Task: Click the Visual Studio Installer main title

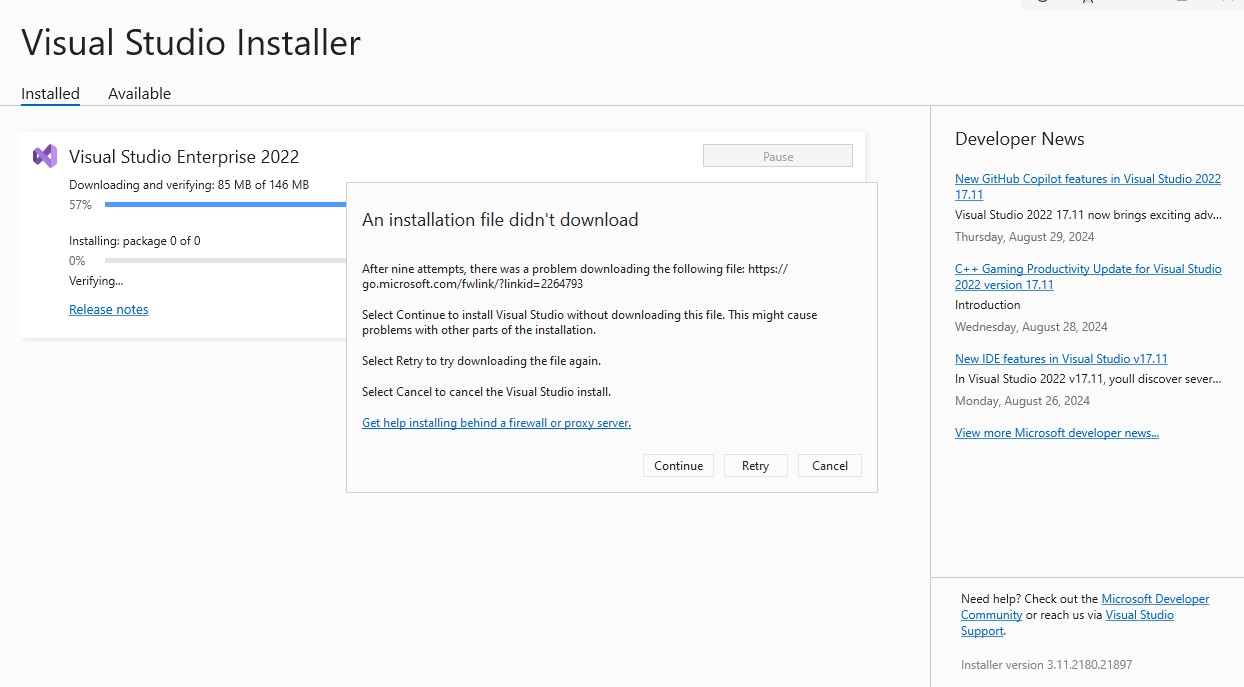Action: pyautogui.click(x=191, y=43)
